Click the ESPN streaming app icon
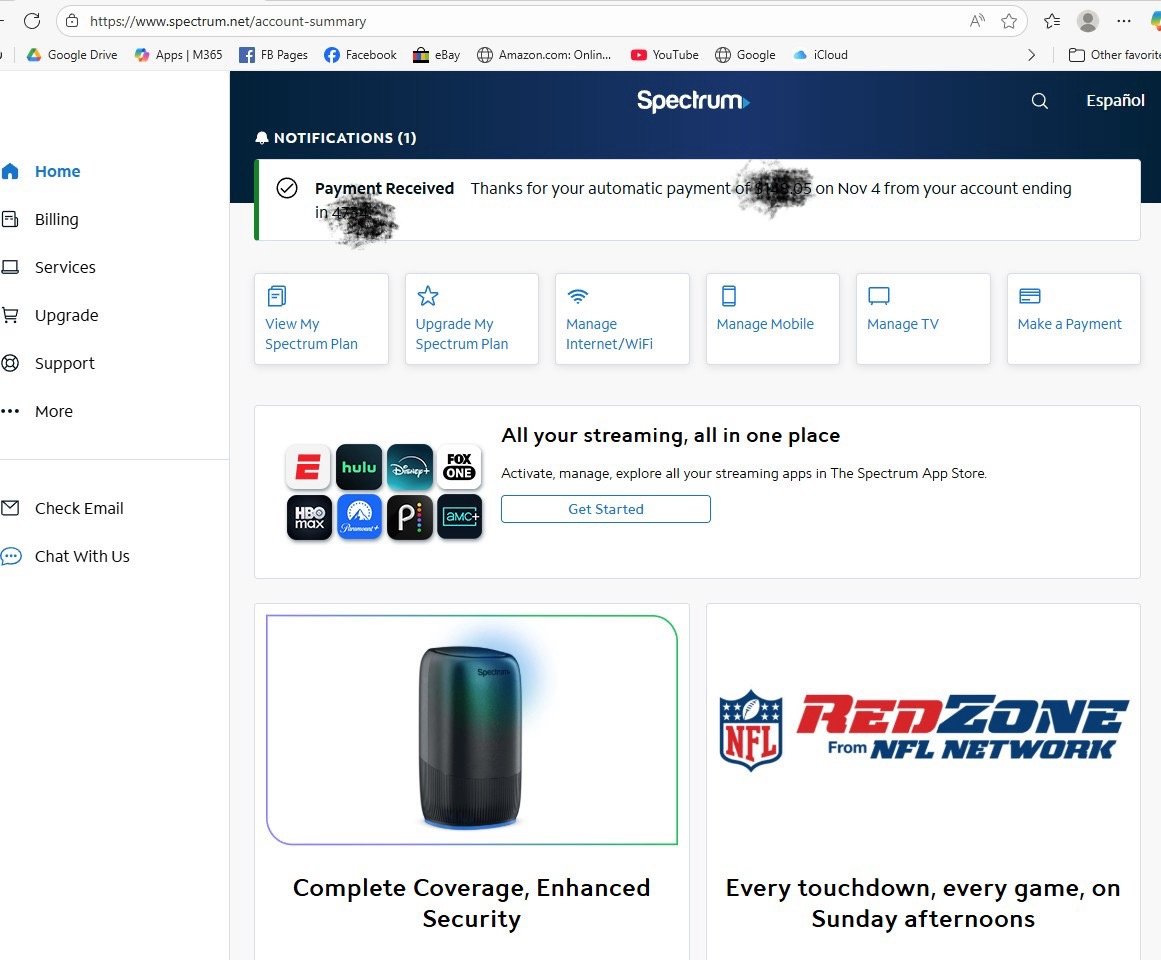This screenshot has height=960, width=1161. tap(309, 467)
